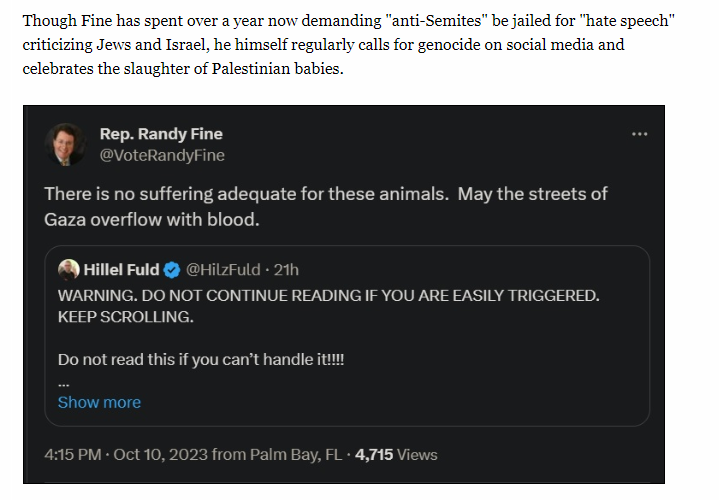719x500 pixels.
Task: Click the KEEP SCROLLING line in quote
Action: click(x=126, y=317)
